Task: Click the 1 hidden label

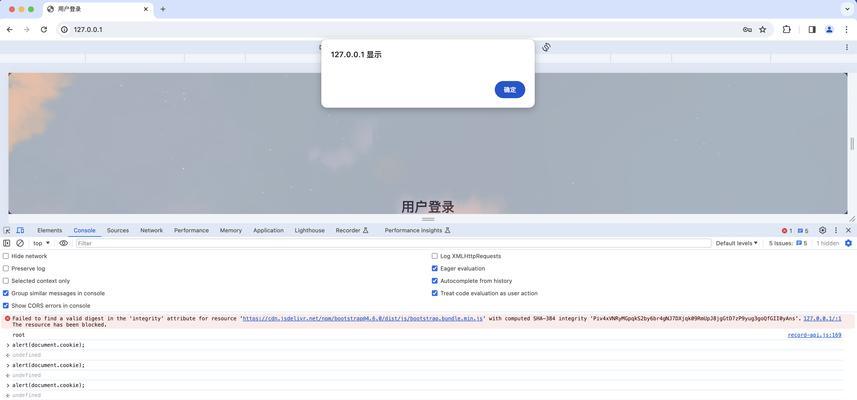Action: [x=827, y=243]
